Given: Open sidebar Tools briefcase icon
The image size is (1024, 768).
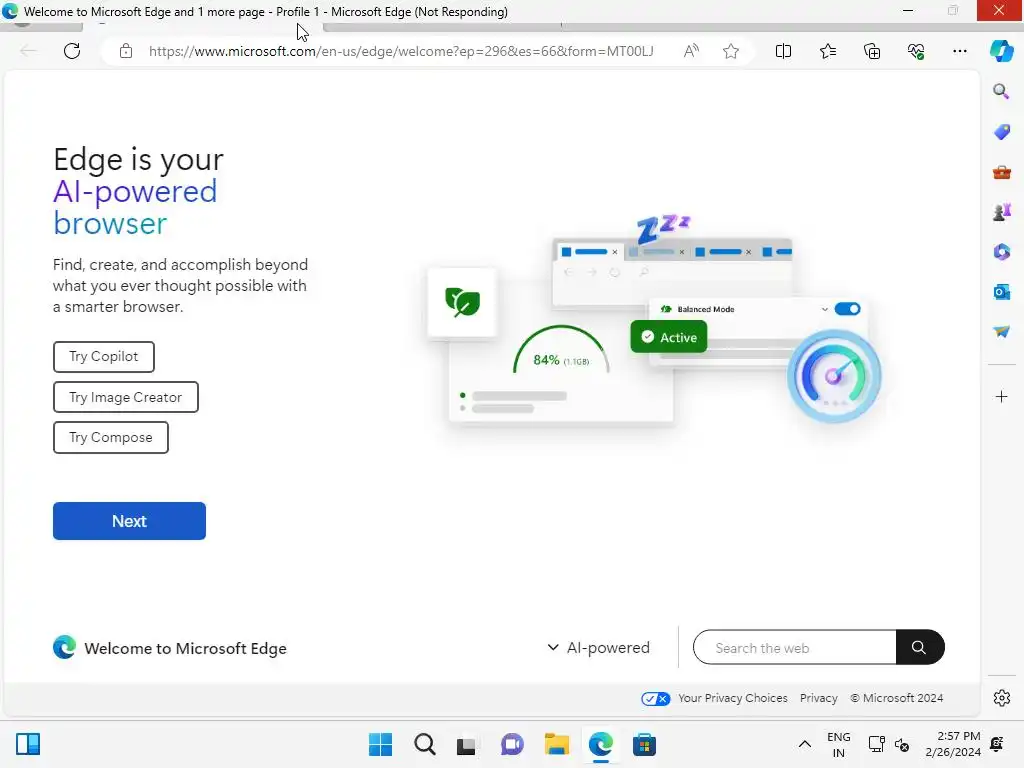Looking at the screenshot, I should point(1001,172).
